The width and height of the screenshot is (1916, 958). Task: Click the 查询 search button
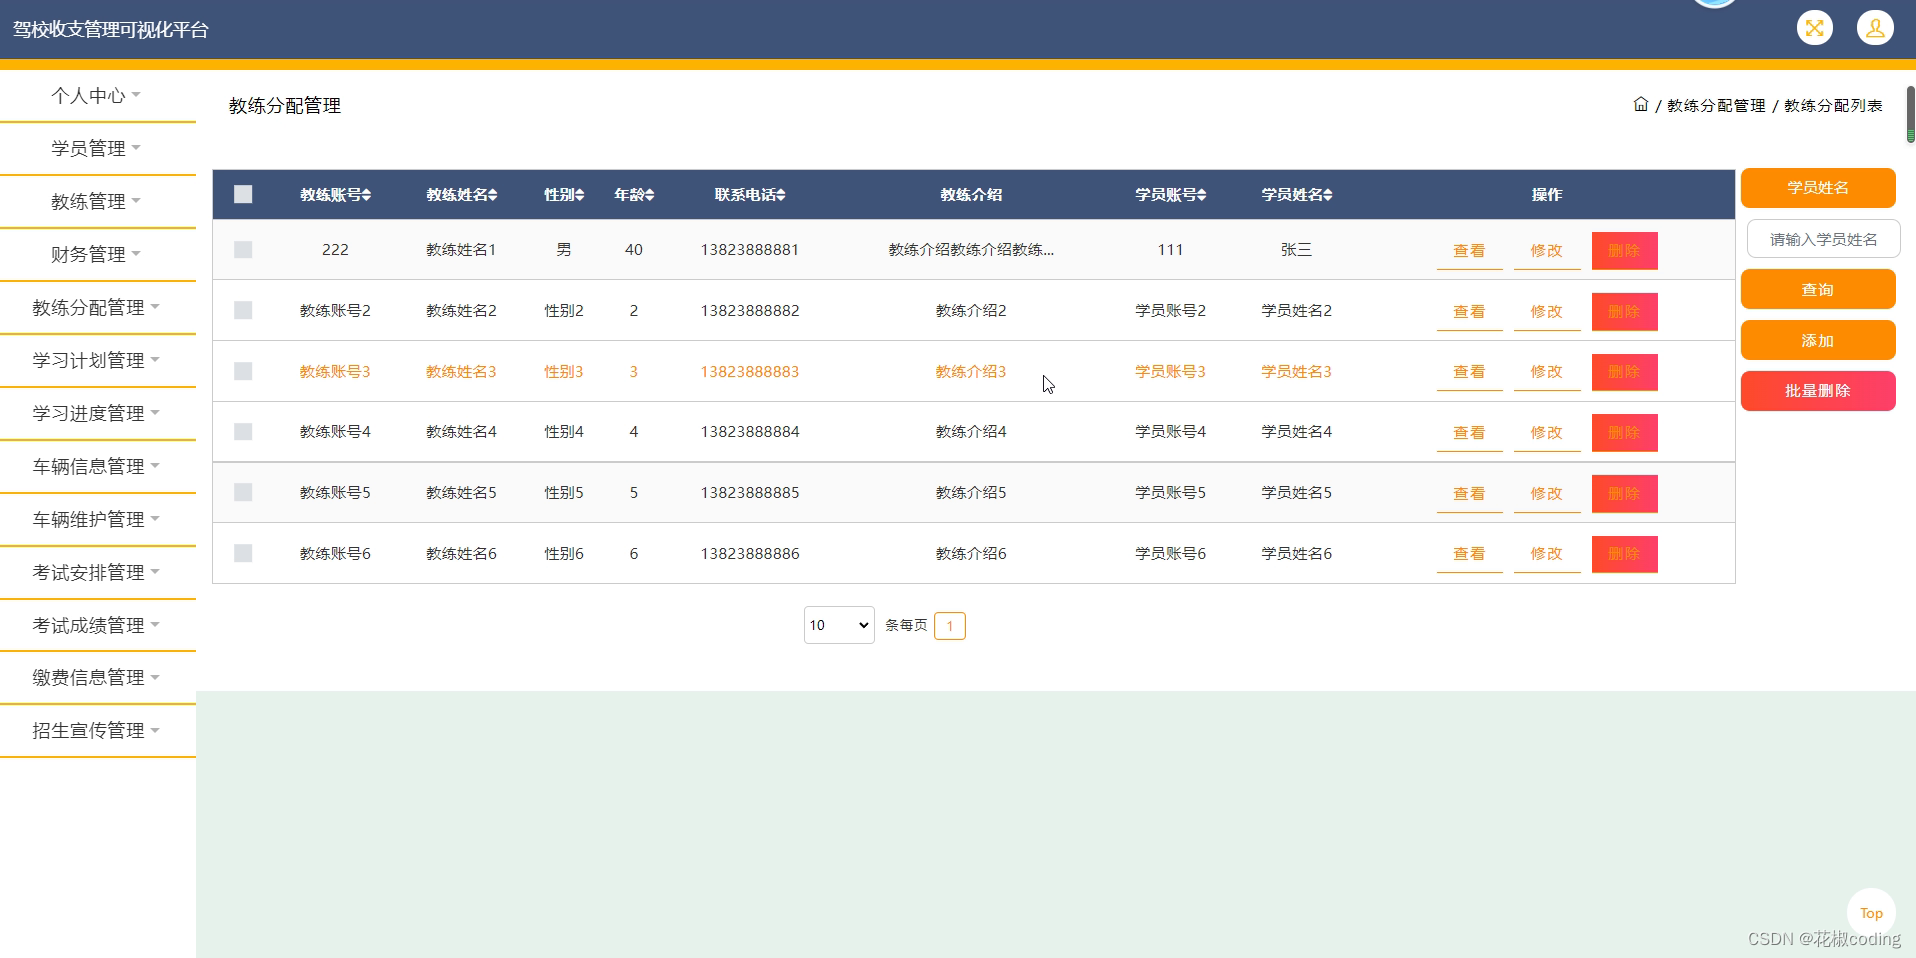[1818, 289]
